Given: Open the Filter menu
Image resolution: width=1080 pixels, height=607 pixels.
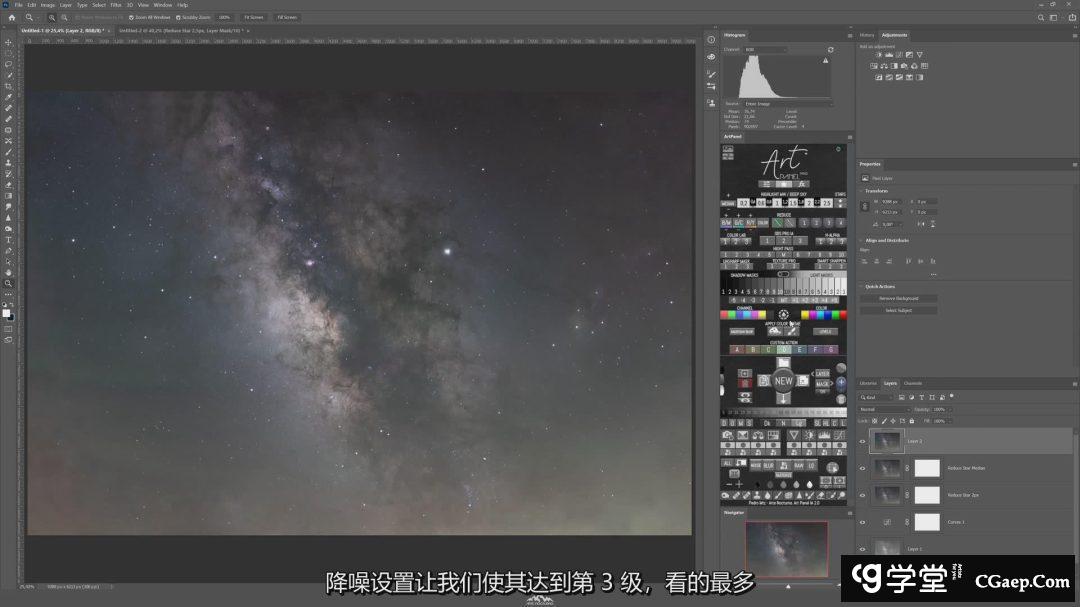Looking at the screenshot, I should point(115,5).
